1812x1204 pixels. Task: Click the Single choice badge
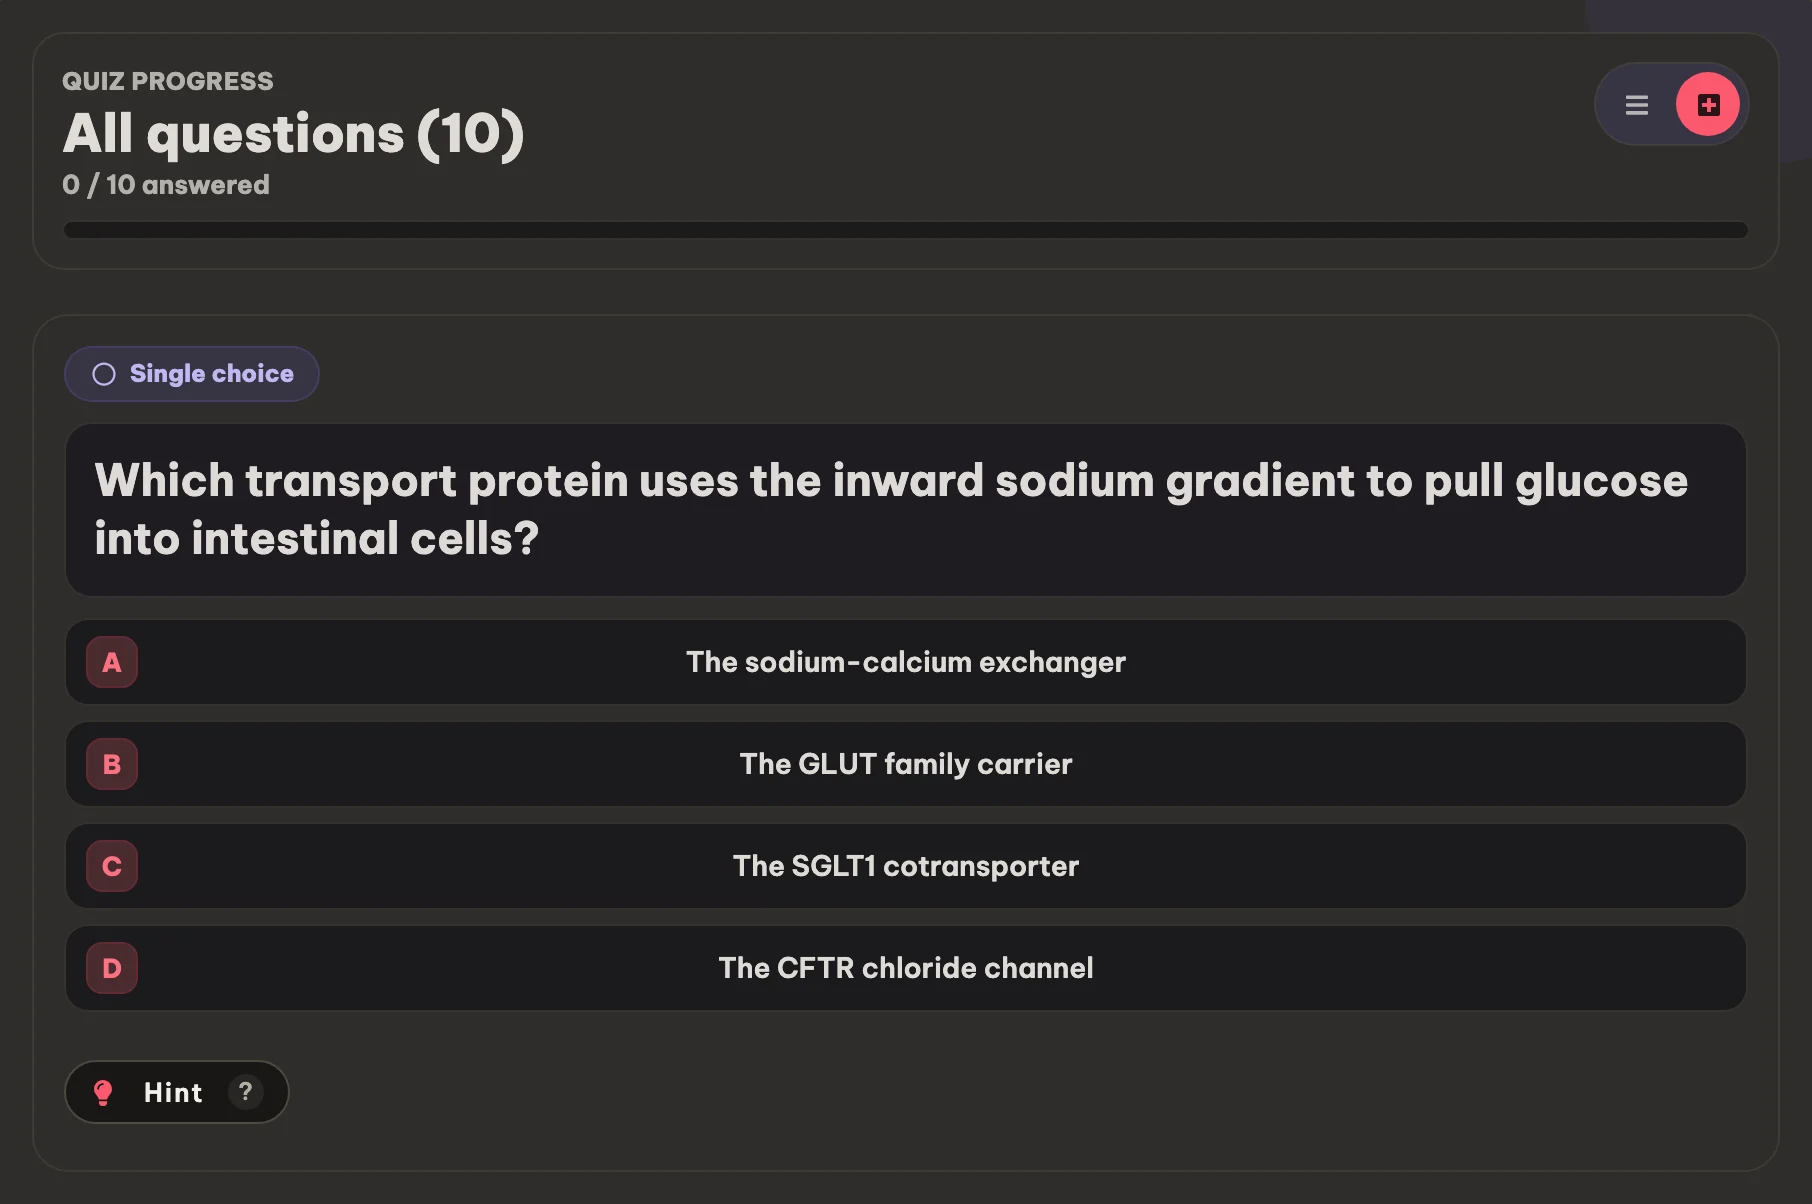pyautogui.click(x=192, y=374)
